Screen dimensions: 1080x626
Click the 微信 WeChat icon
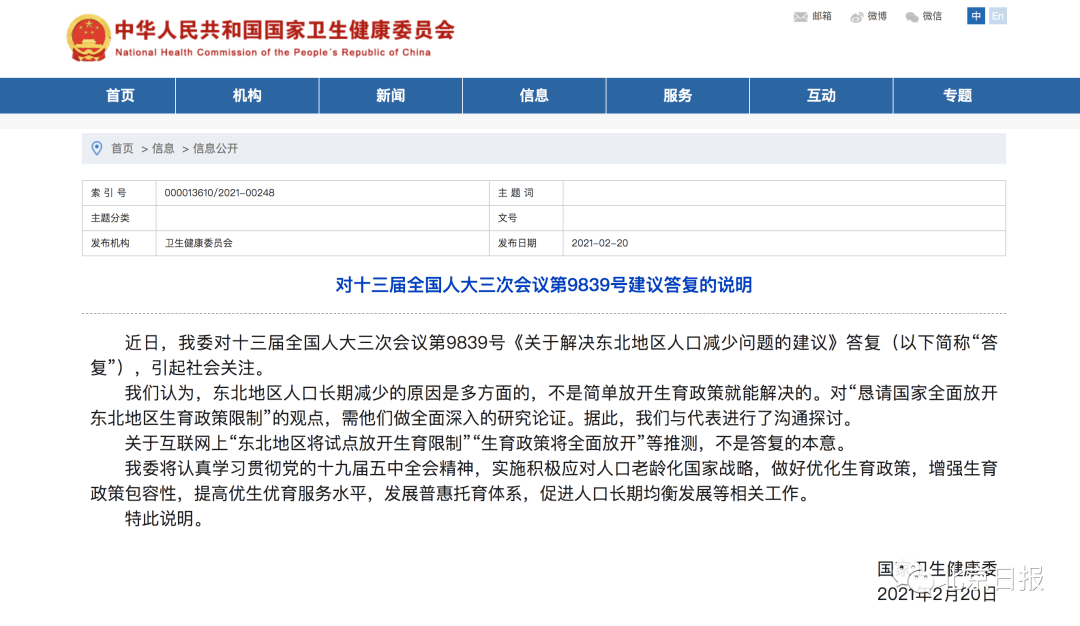coord(911,17)
